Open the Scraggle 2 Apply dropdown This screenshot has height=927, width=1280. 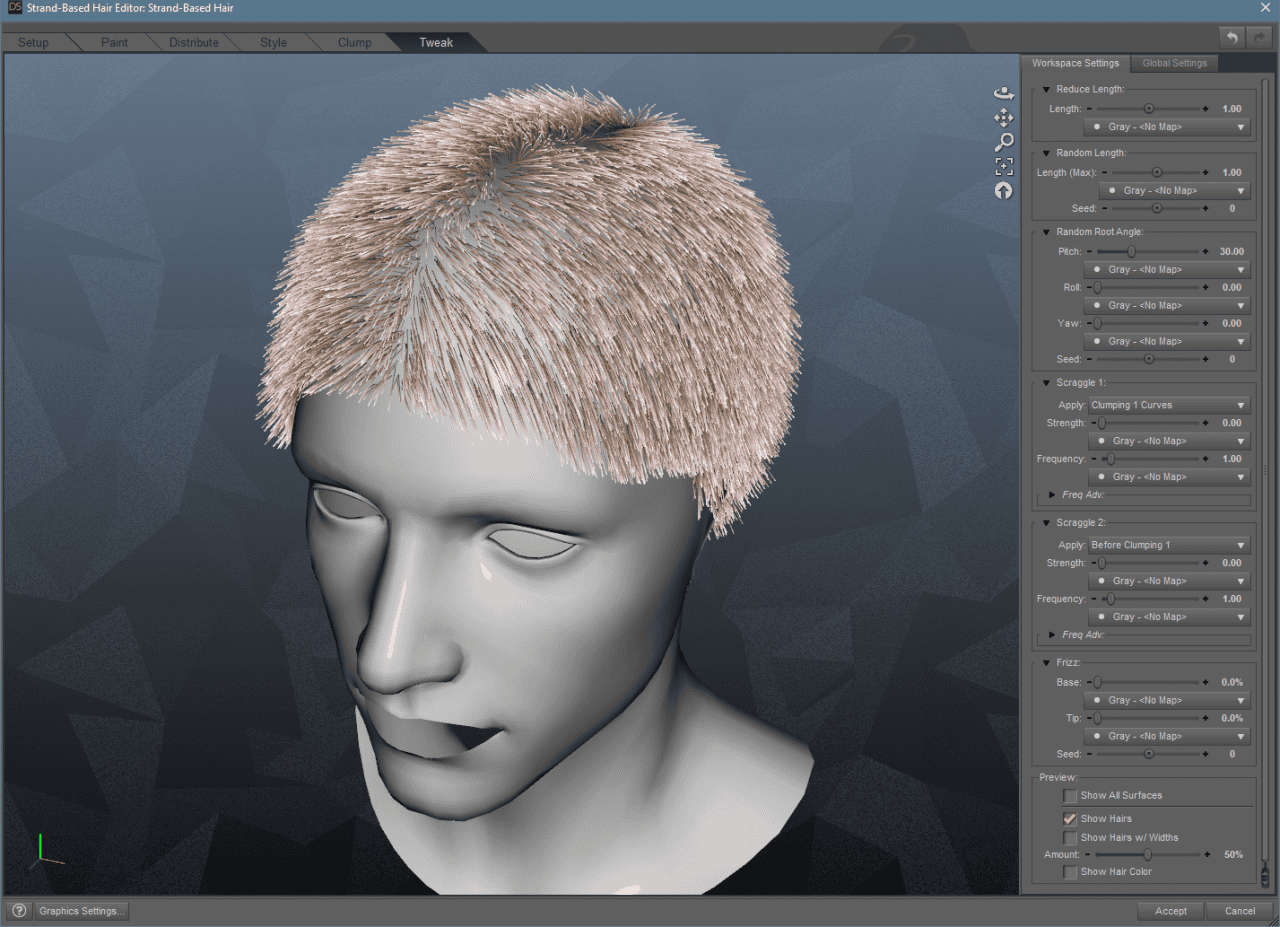pyautogui.click(x=1168, y=544)
